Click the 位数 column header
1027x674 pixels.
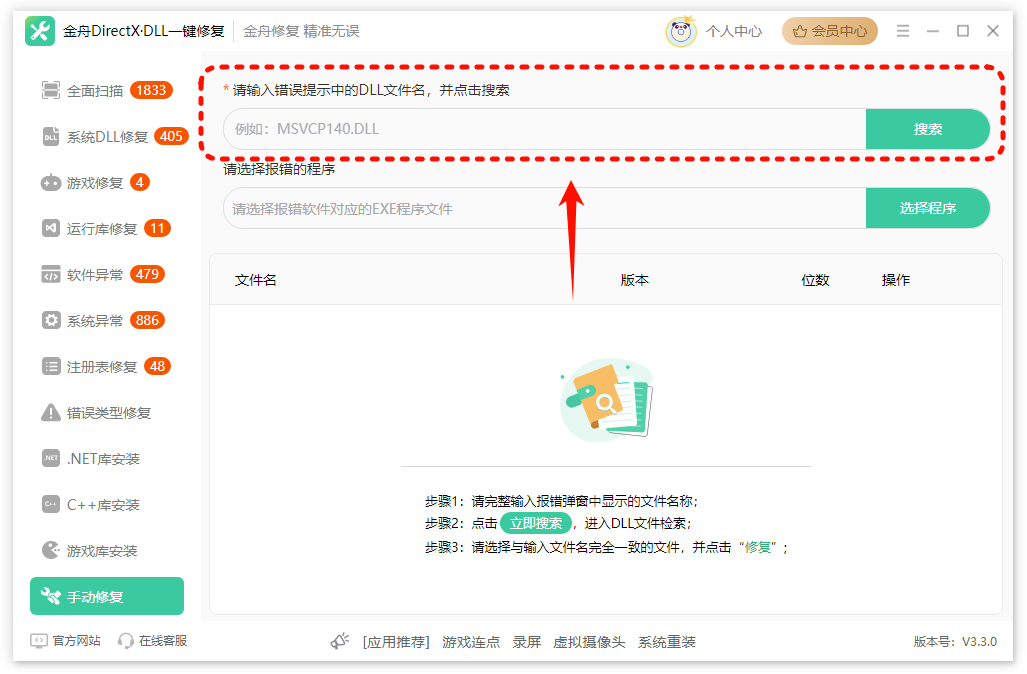[815, 280]
